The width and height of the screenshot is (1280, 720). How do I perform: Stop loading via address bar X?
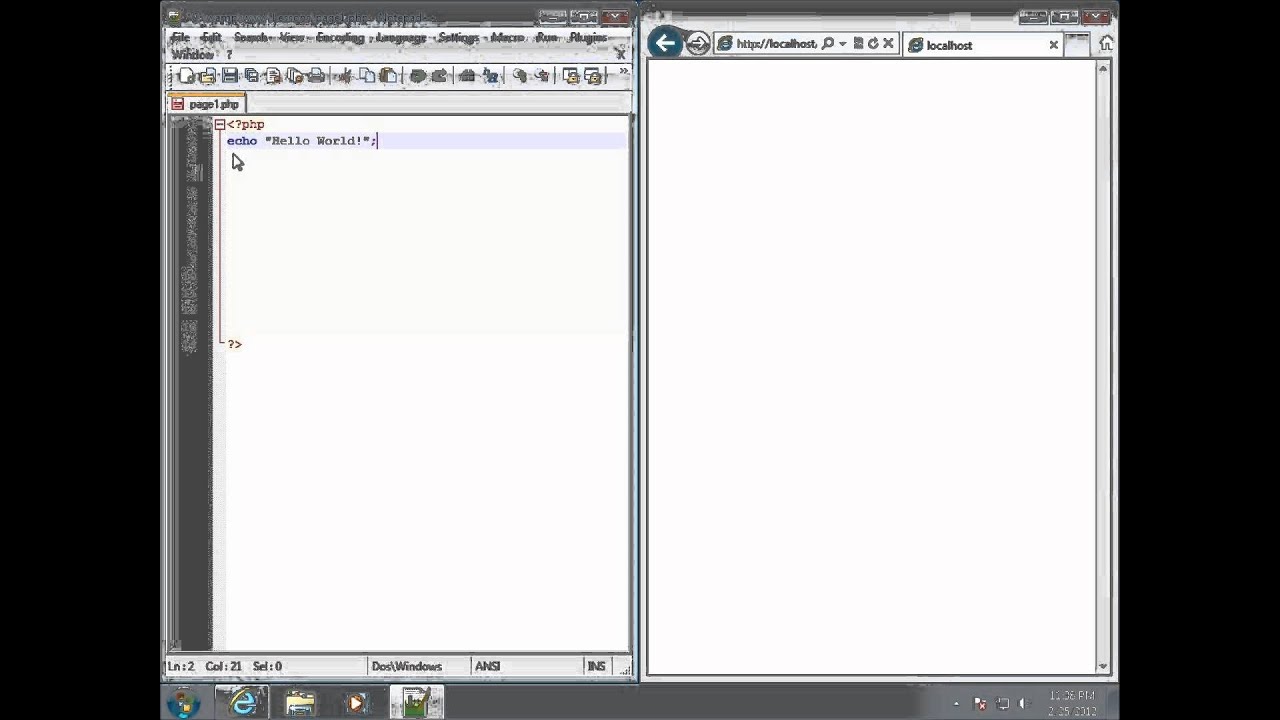888,44
